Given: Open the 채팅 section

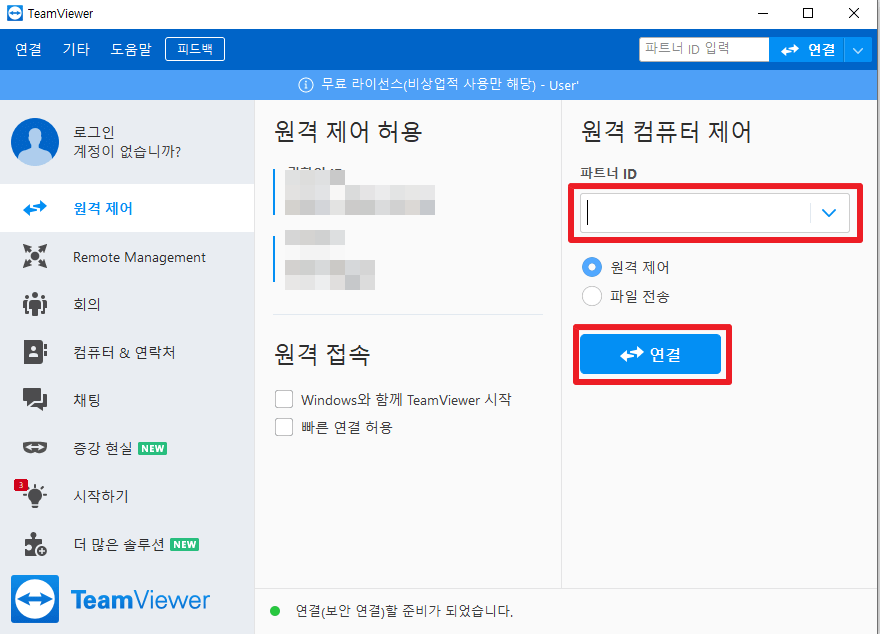Looking at the screenshot, I should point(127,399).
